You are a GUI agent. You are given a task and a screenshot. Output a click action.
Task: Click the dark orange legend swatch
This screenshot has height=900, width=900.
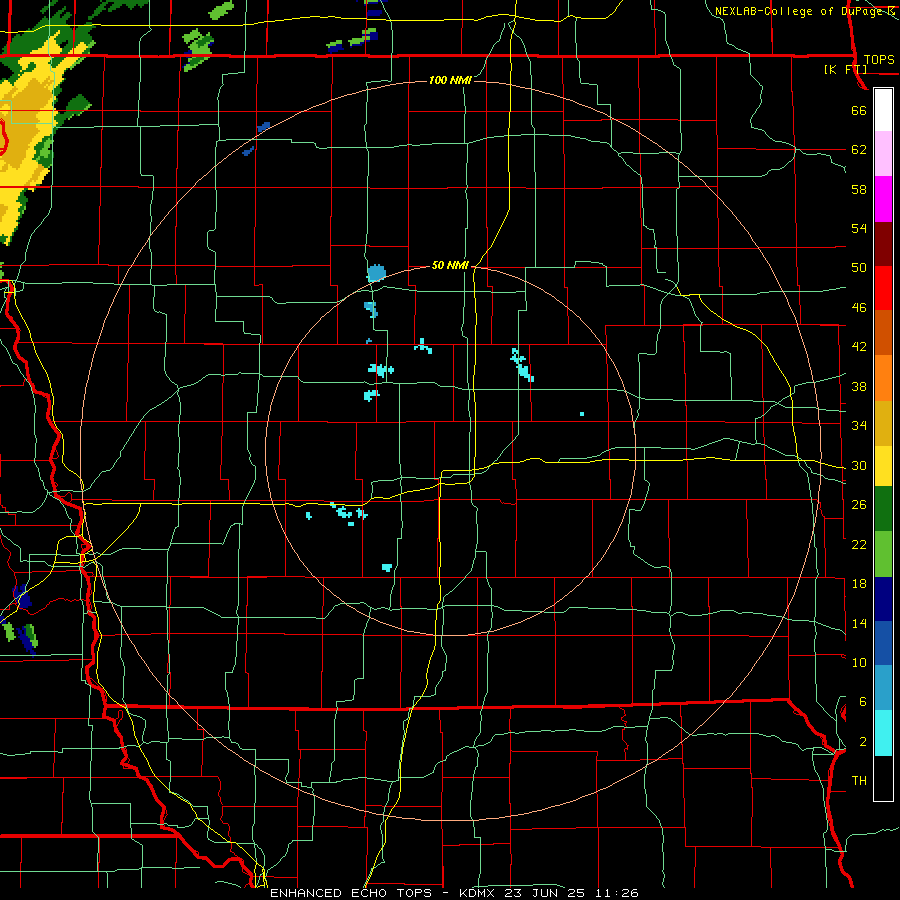(x=883, y=333)
